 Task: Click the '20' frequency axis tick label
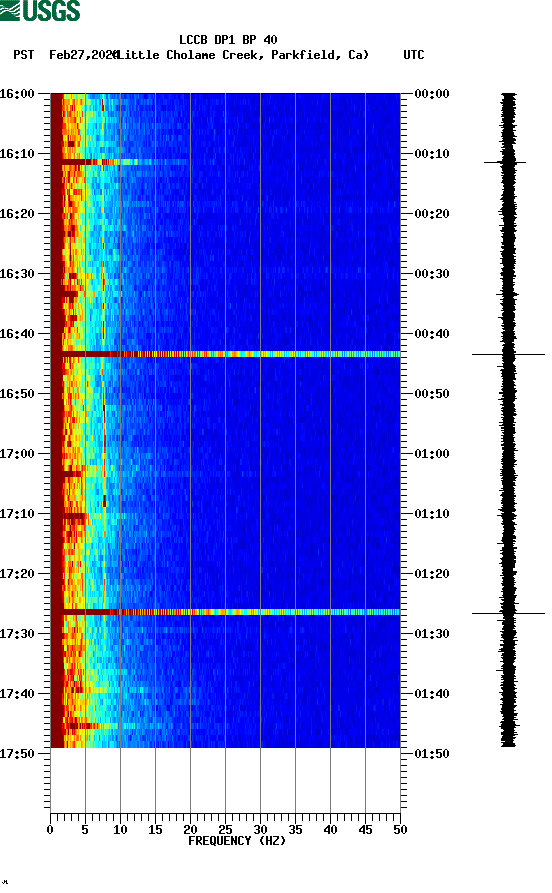pos(190,830)
